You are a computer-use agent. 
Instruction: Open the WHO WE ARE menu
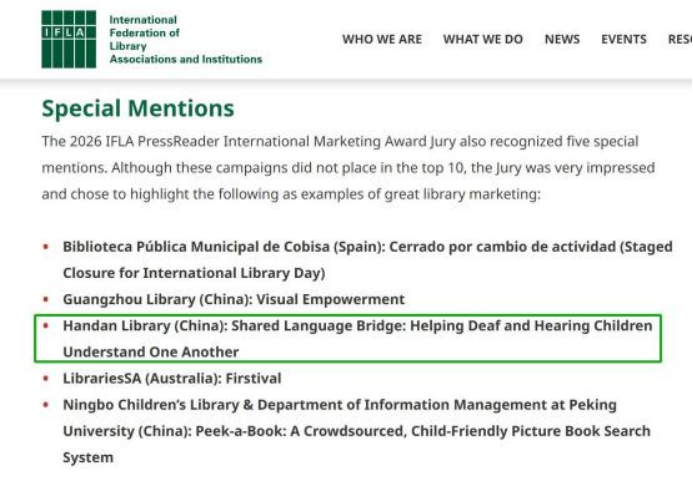tap(382, 39)
